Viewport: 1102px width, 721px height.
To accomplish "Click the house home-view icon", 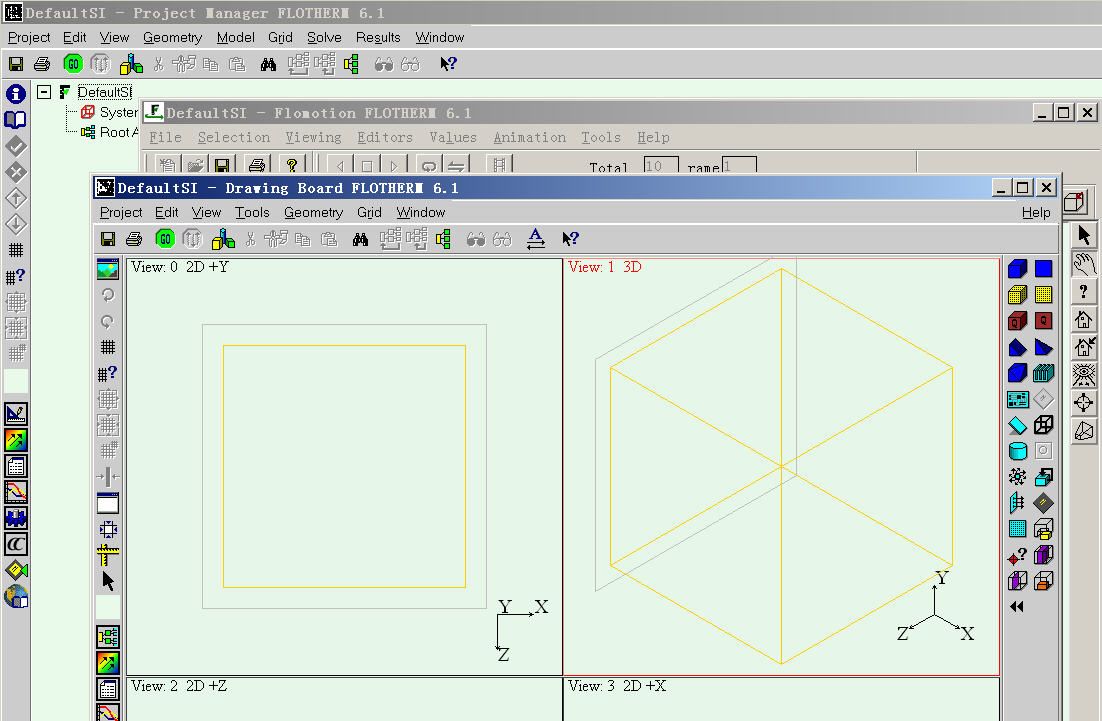I will click(1084, 319).
